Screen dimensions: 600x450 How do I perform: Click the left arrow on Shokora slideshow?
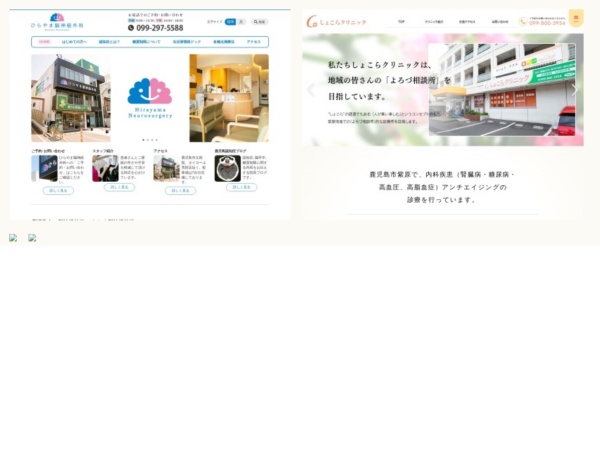pyautogui.click(x=310, y=90)
